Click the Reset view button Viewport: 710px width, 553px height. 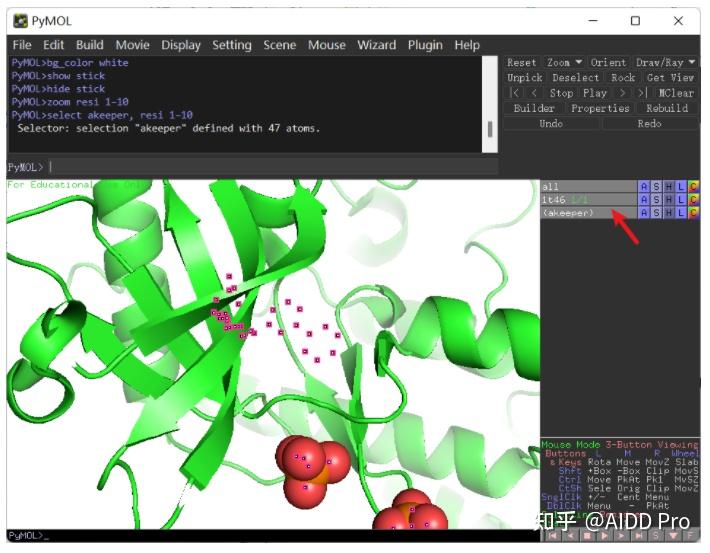point(522,63)
